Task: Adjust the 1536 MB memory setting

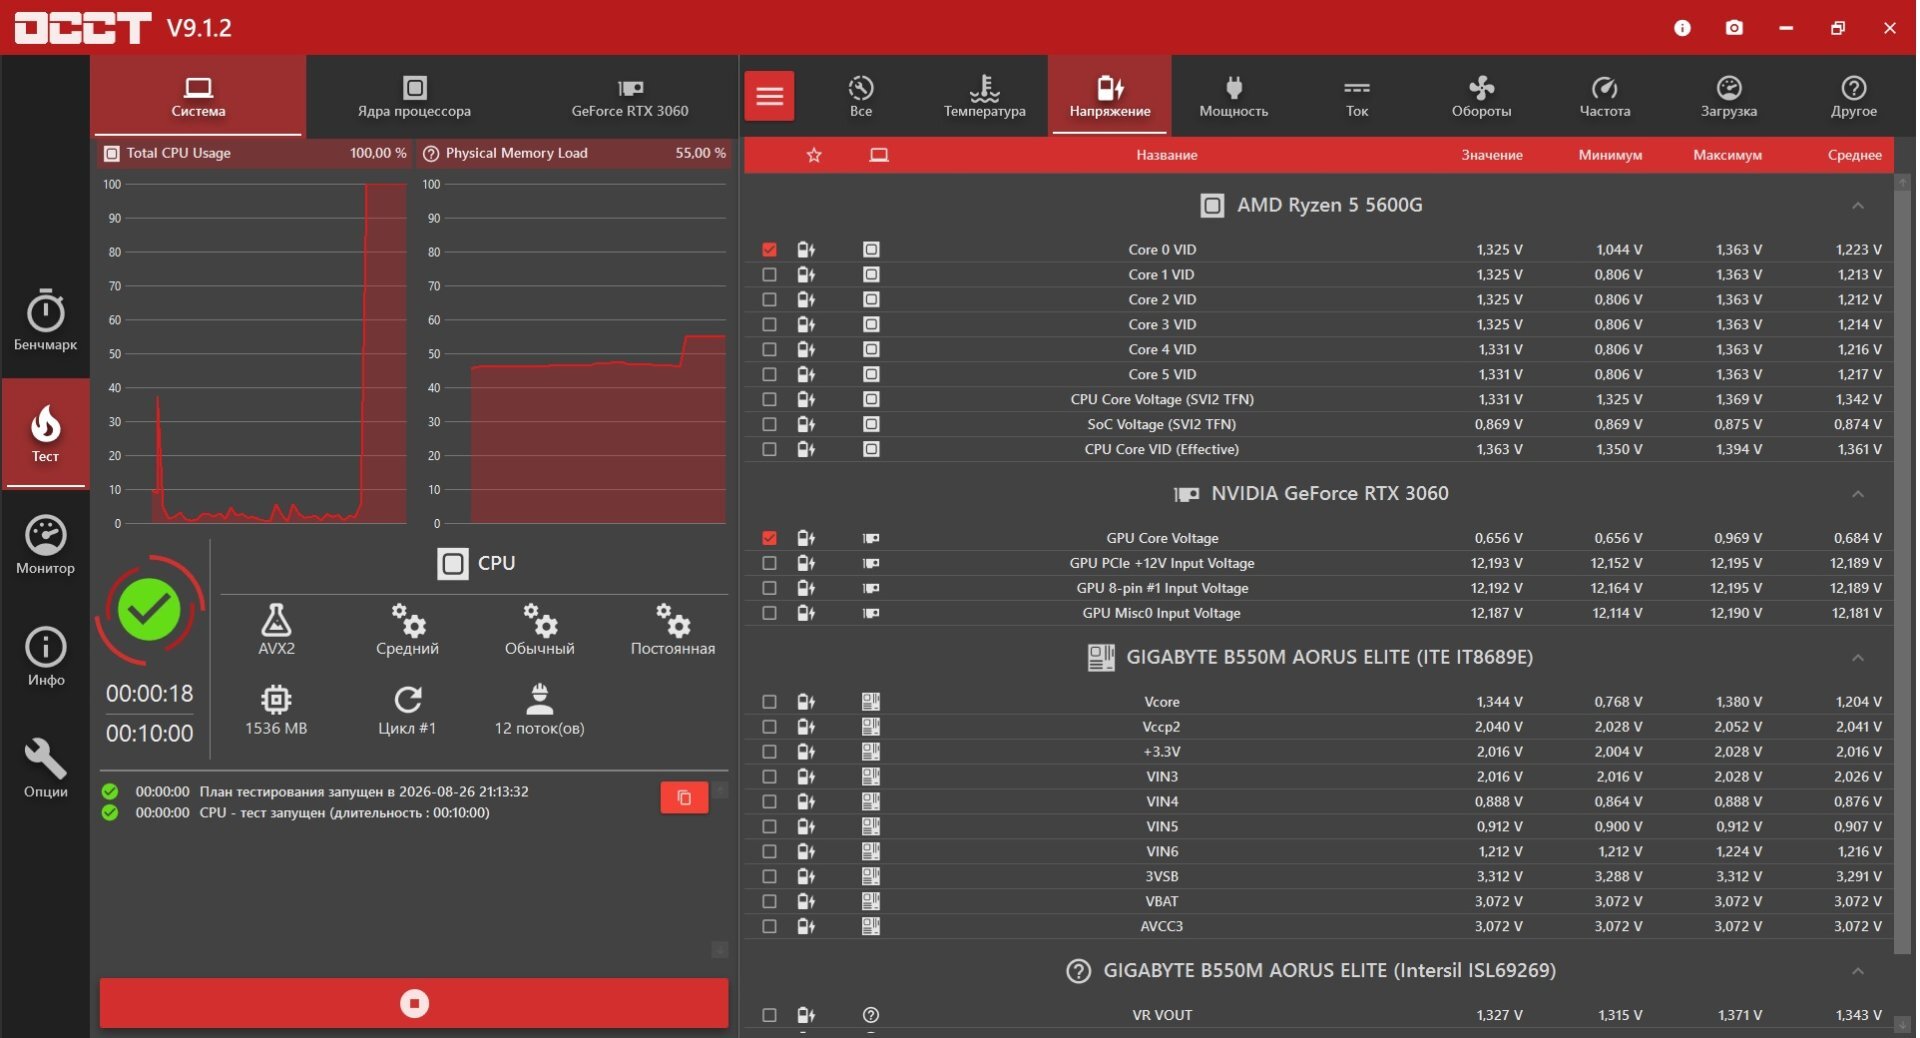Action: coord(276,710)
